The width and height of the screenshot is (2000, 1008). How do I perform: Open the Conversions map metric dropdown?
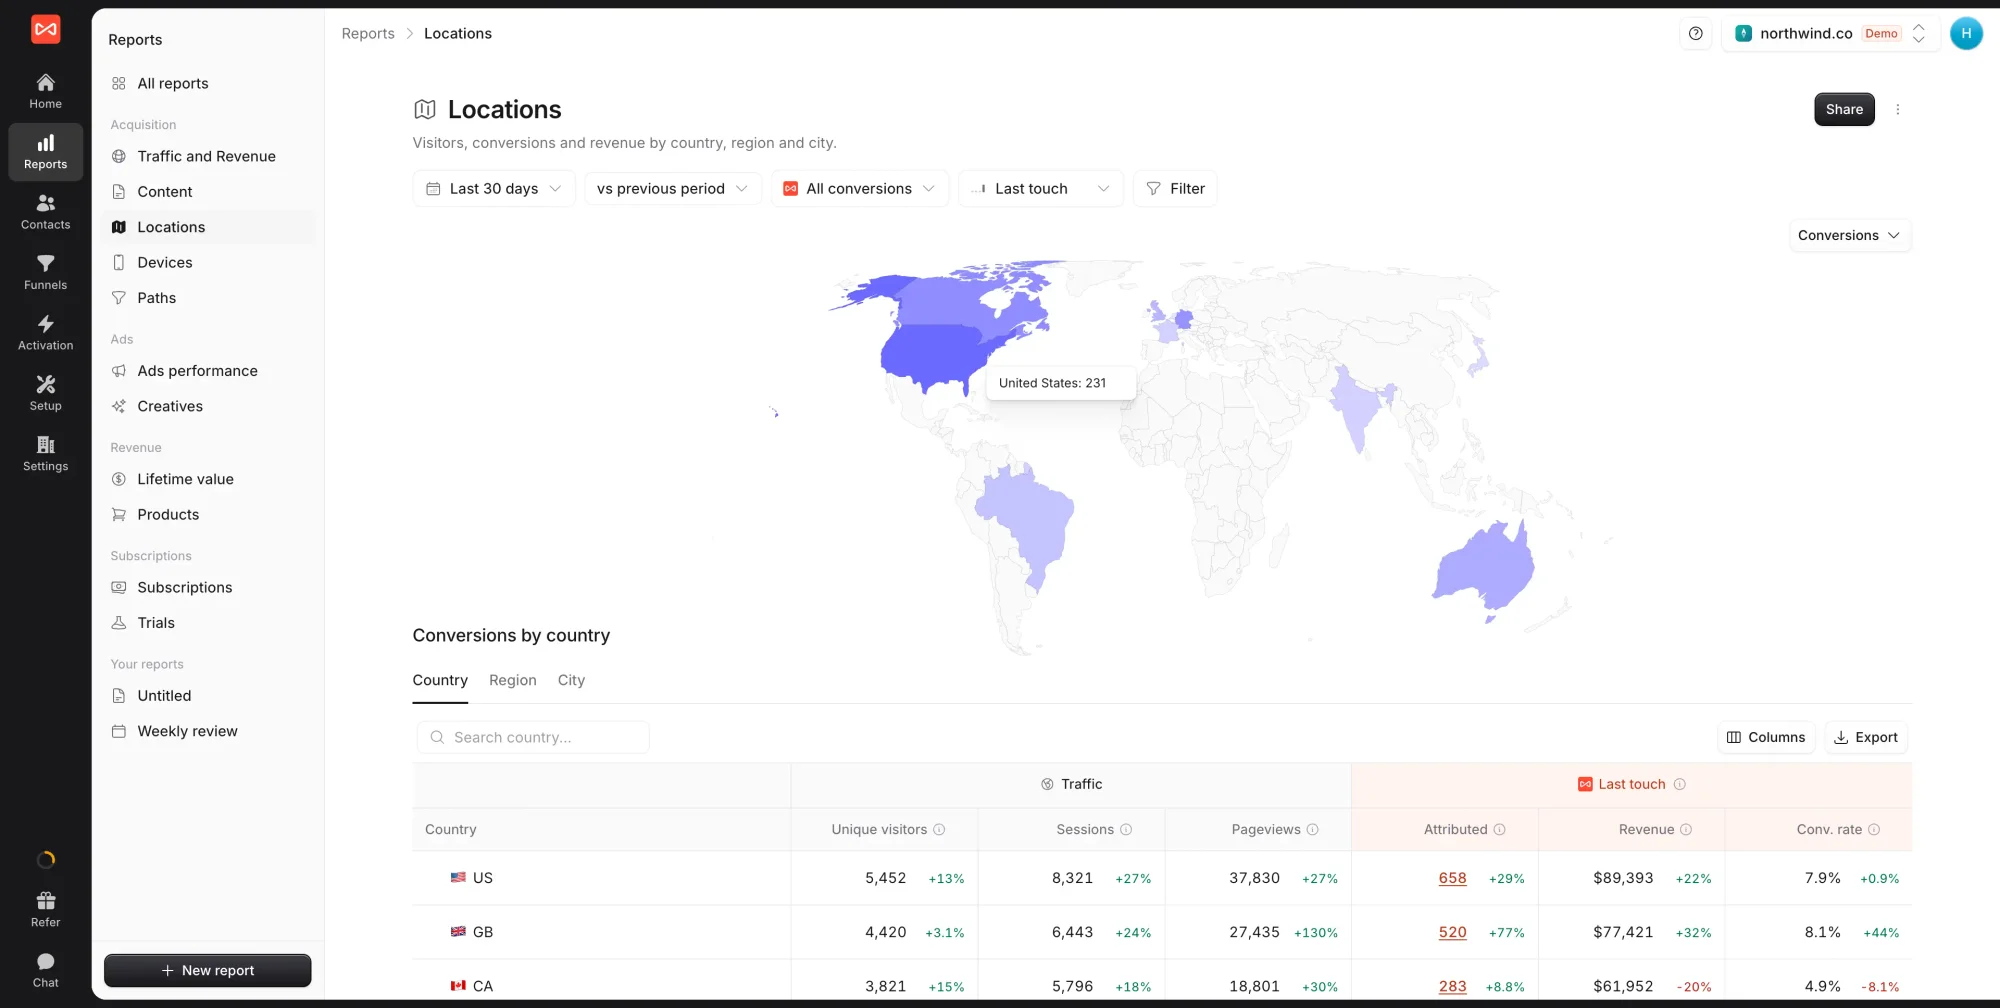click(x=1849, y=236)
